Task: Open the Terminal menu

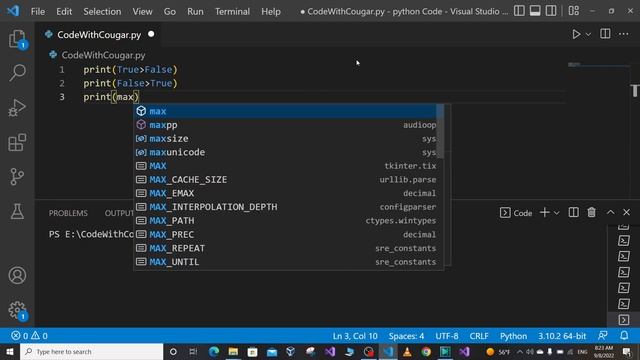Action: click(x=233, y=11)
